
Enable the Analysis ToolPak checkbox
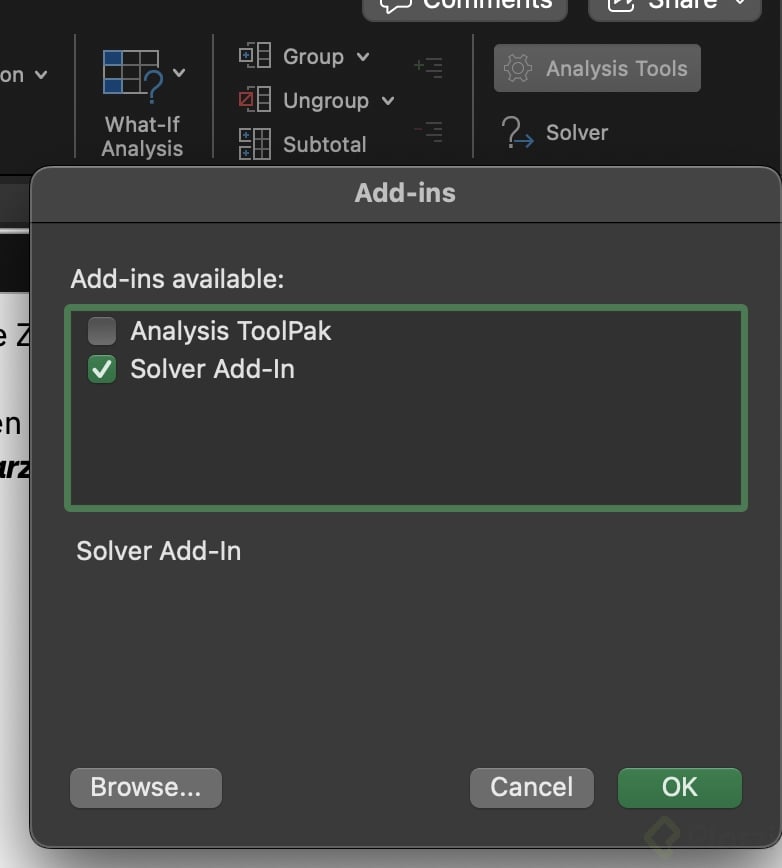(102, 331)
